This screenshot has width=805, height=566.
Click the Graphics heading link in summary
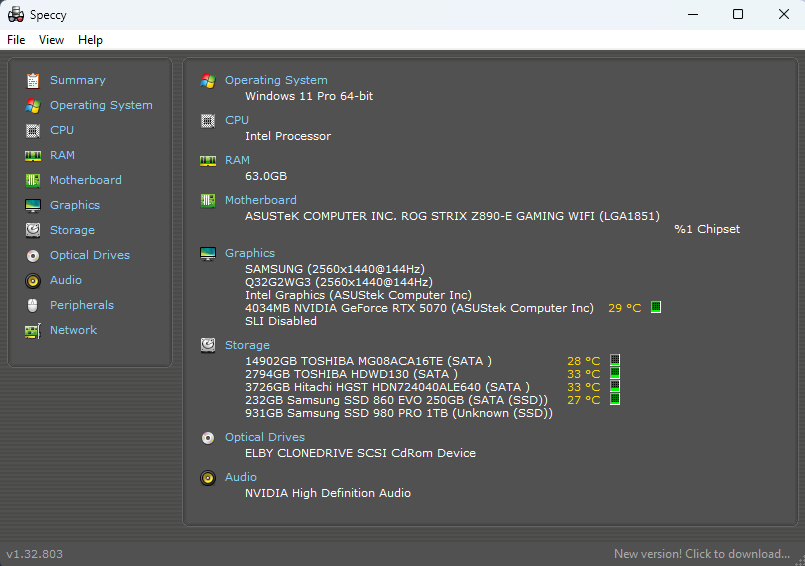(x=250, y=253)
